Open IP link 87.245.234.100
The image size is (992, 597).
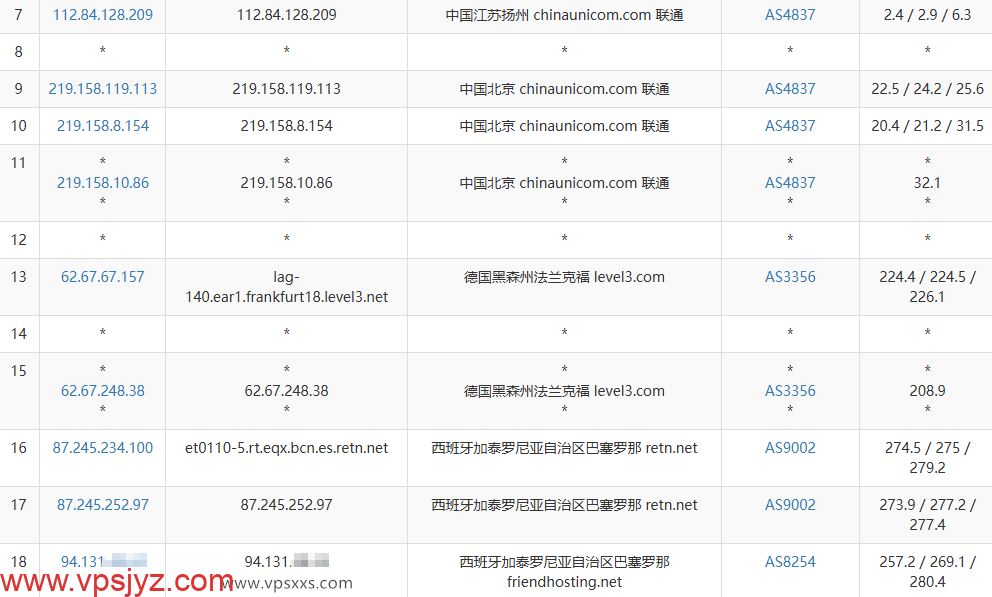pos(102,448)
